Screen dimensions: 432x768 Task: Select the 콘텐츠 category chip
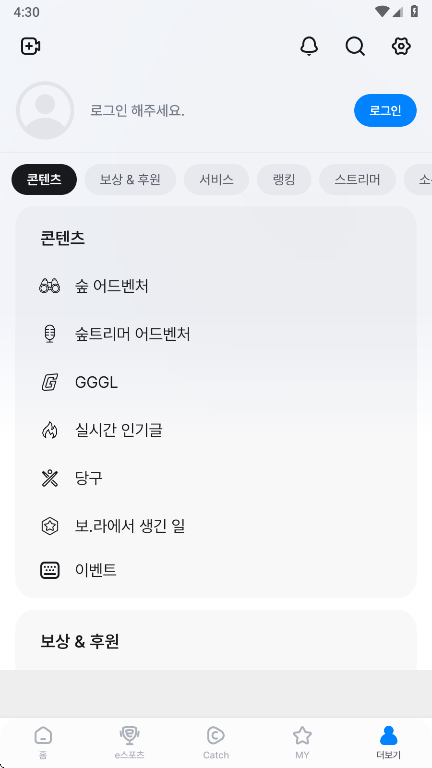(44, 179)
